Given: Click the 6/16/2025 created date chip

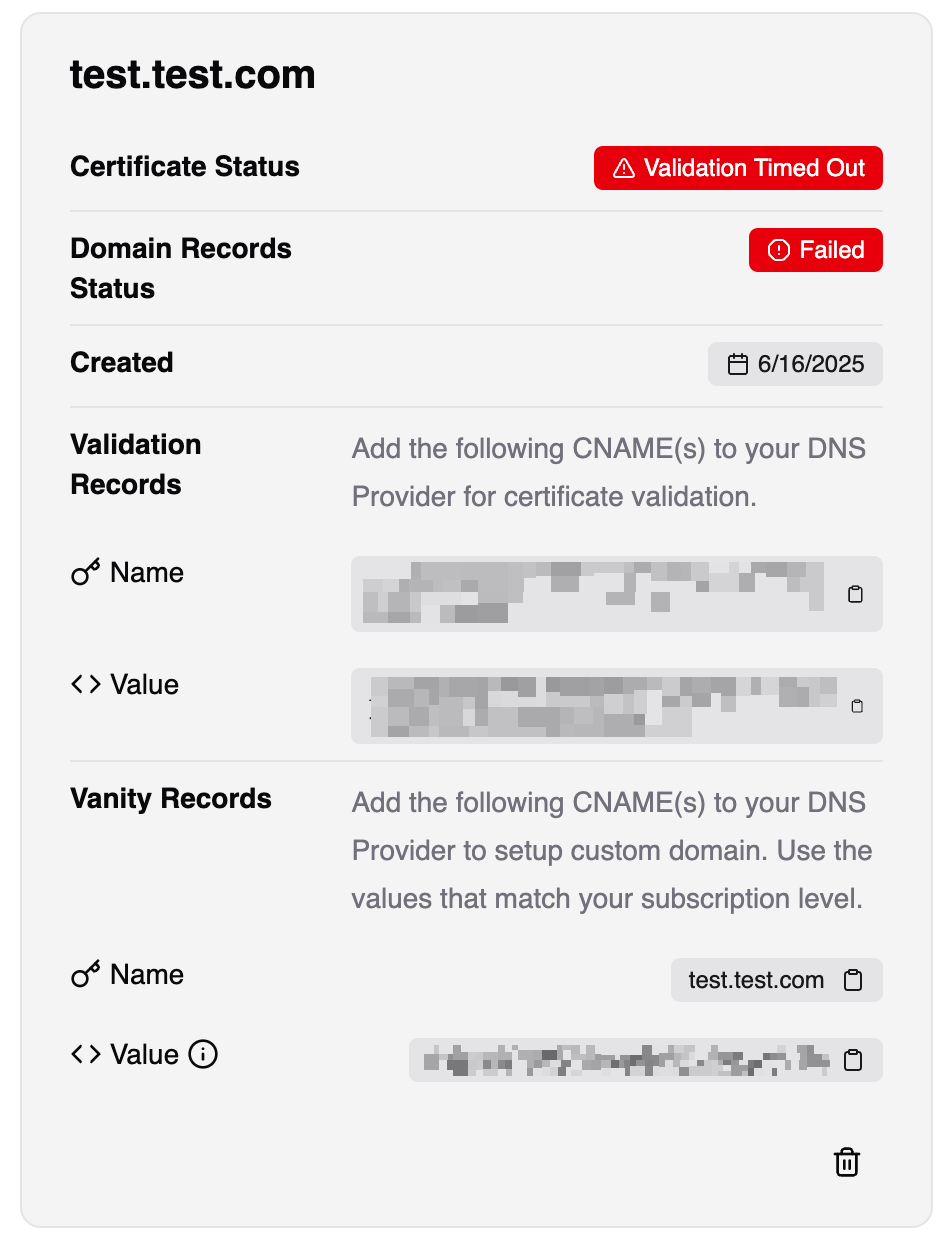Looking at the screenshot, I should (795, 364).
